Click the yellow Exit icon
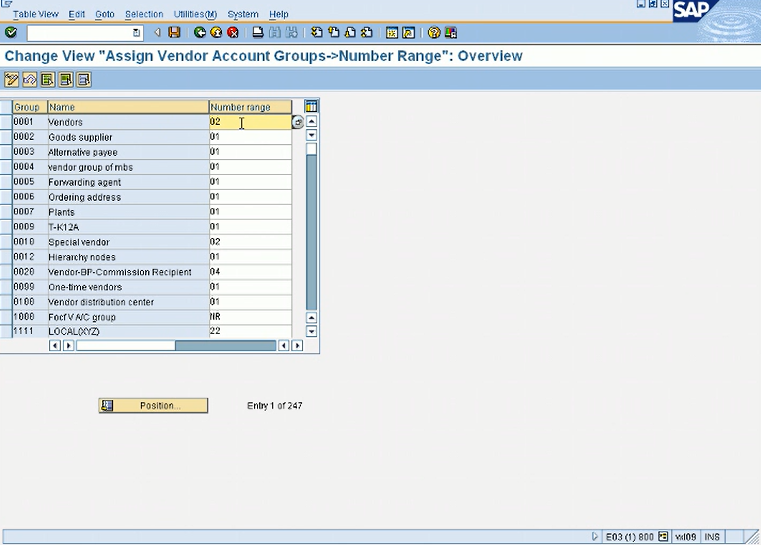This screenshot has height=545, width=761. (x=216, y=33)
